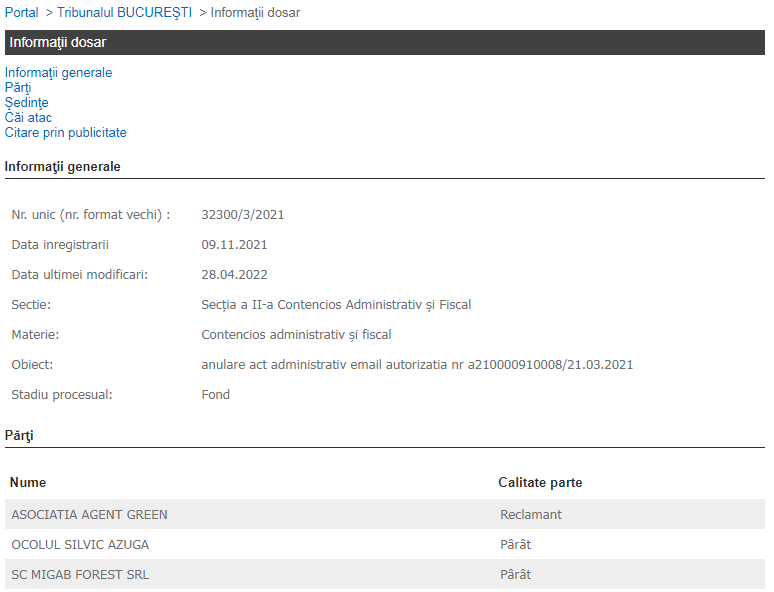774x592 pixels.
Task: Click the Informații generale section heading
Action: (x=63, y=167)
